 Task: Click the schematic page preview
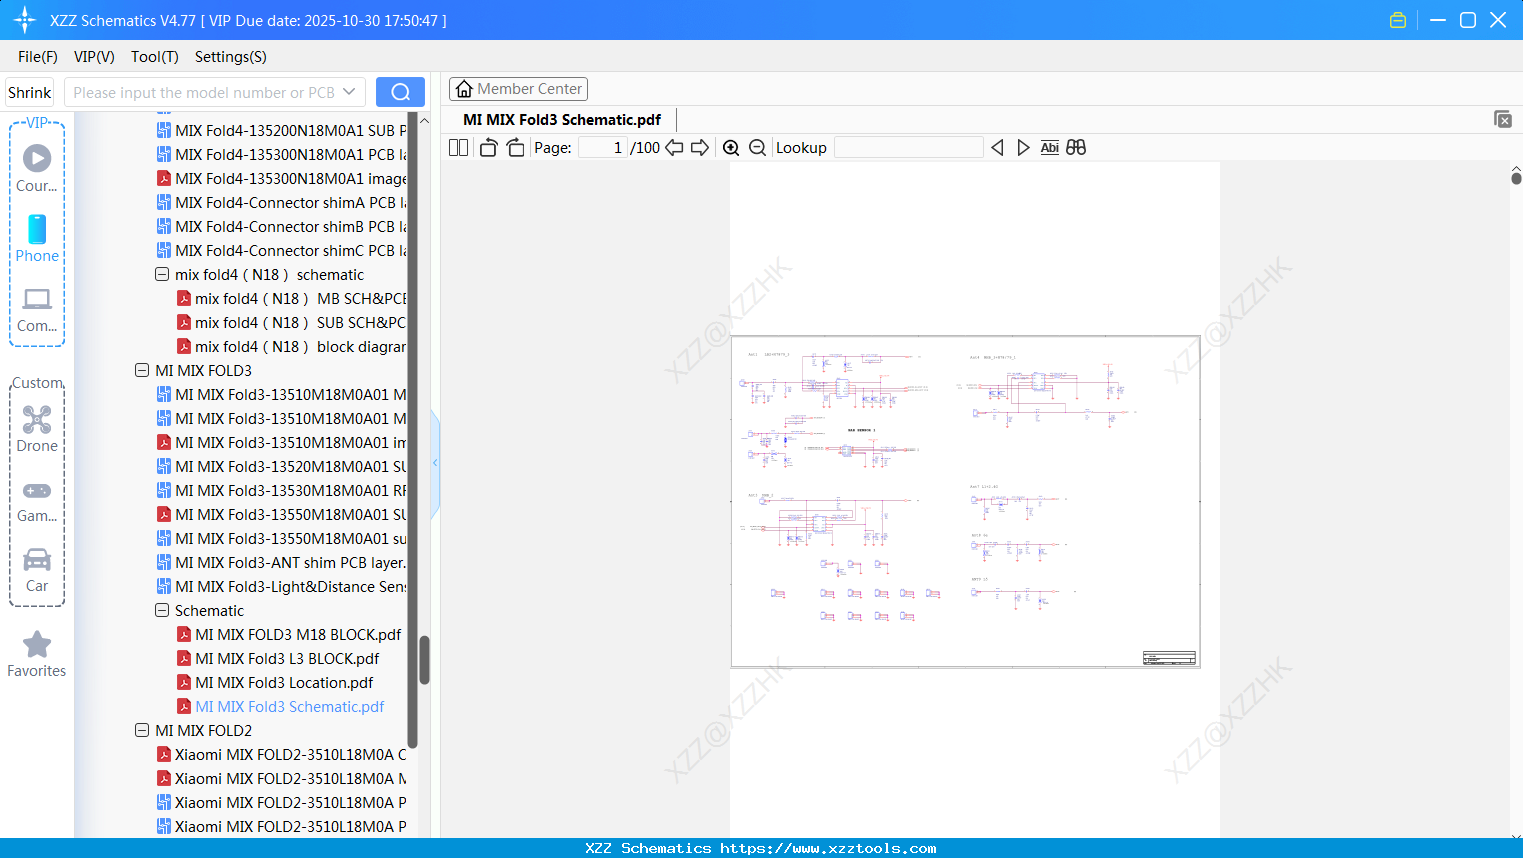click(x=965, y=501)
